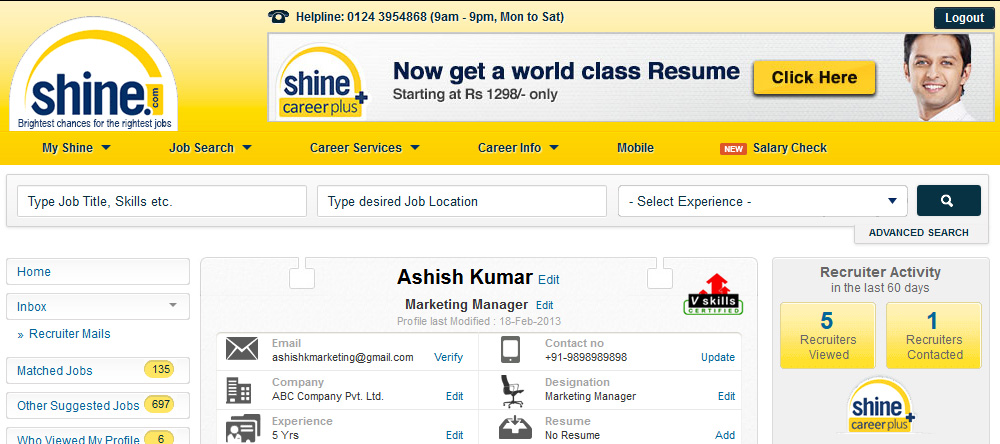The width and height of the screenshot is (1000, 444).
Task: Open the 1 Recruiters Contacted tile
Action: coord(934,336)
